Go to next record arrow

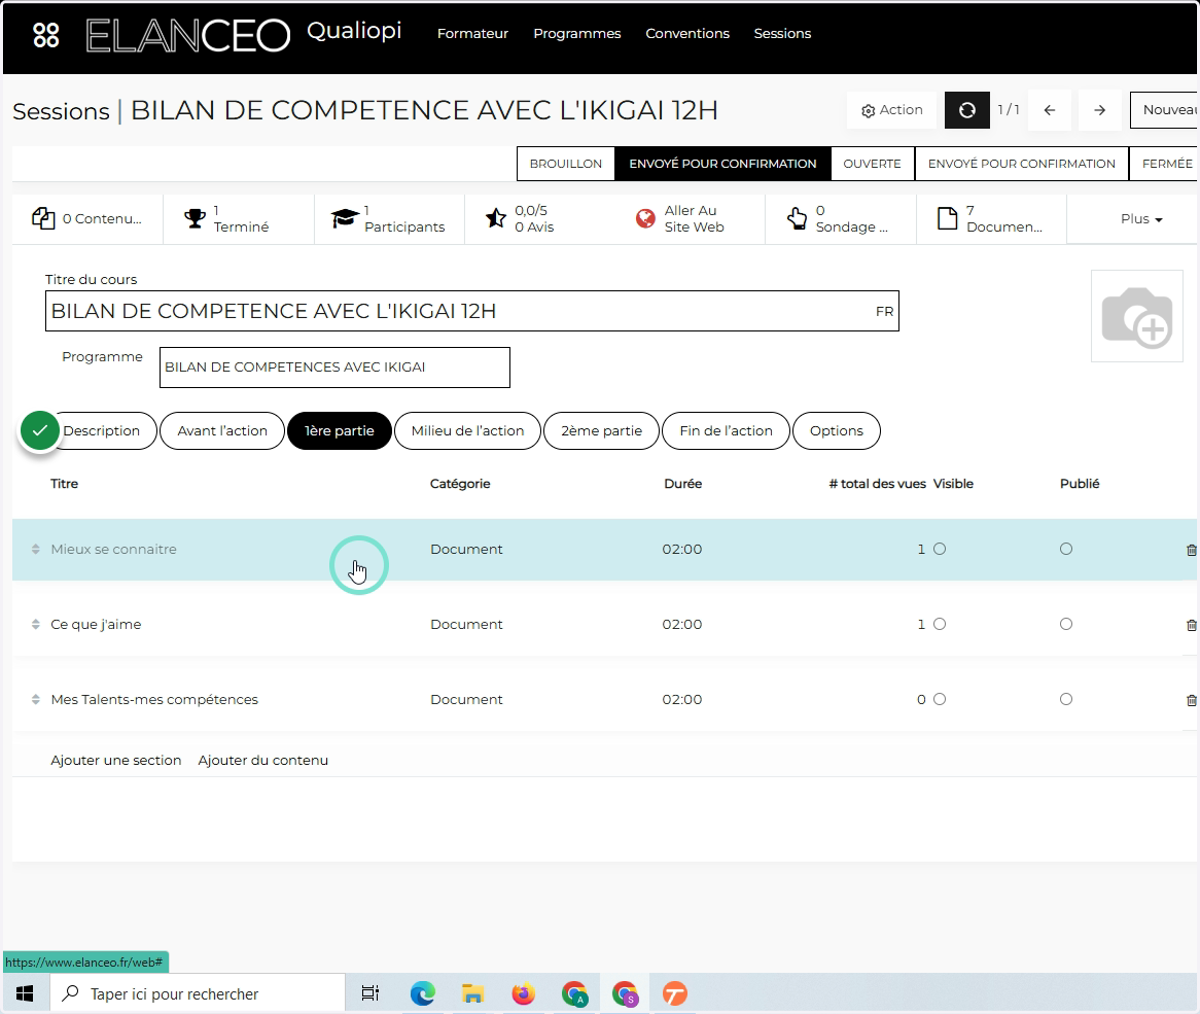[1099, 110]
